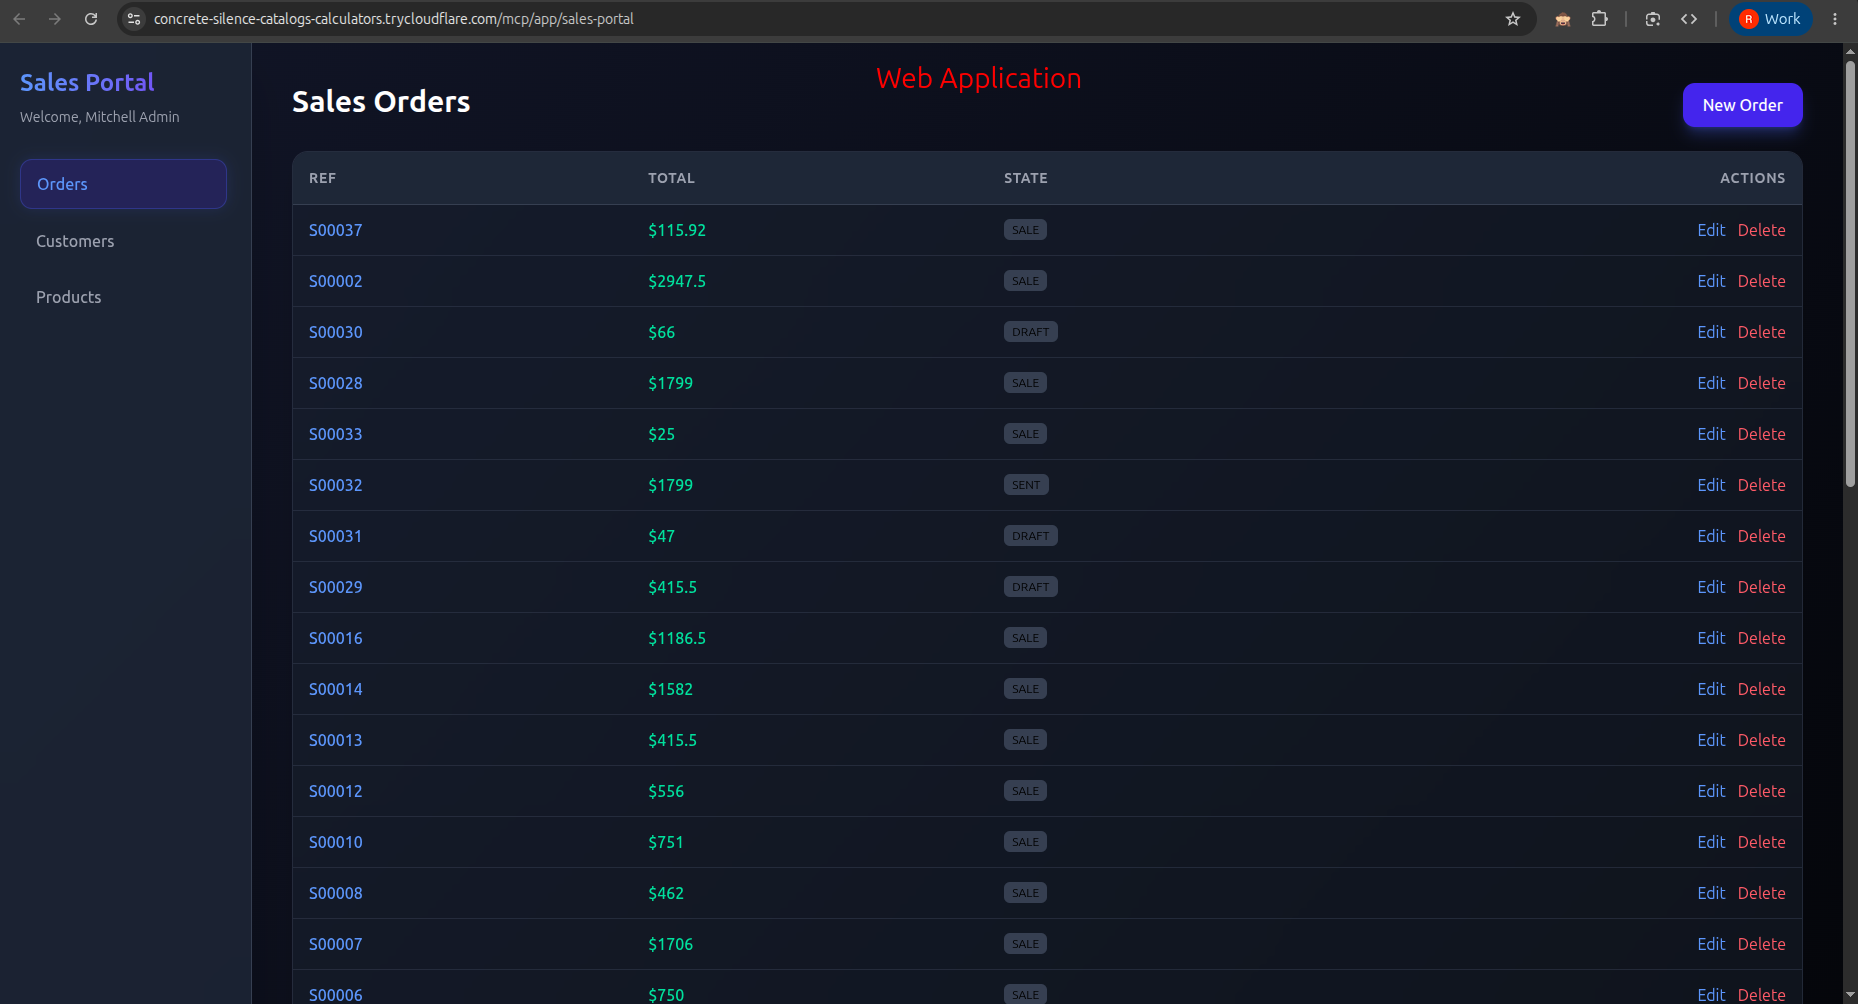The image size is (1858, 1004).
Task: Open the browser three-dot menu
Action: tap(1835, 19)
